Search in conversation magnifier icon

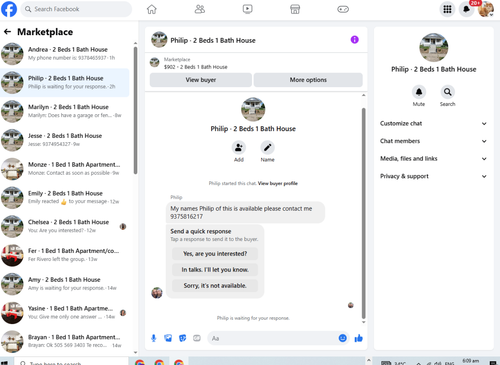click(447, 92)
